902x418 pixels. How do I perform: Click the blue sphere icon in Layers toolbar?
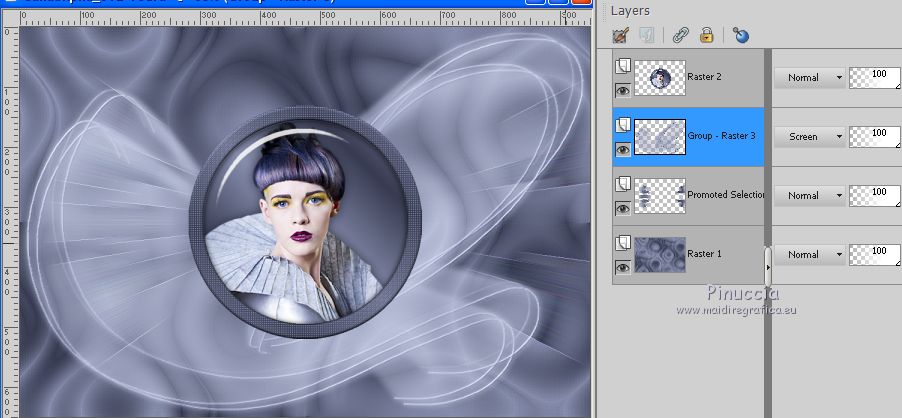(x=741, y=36)
